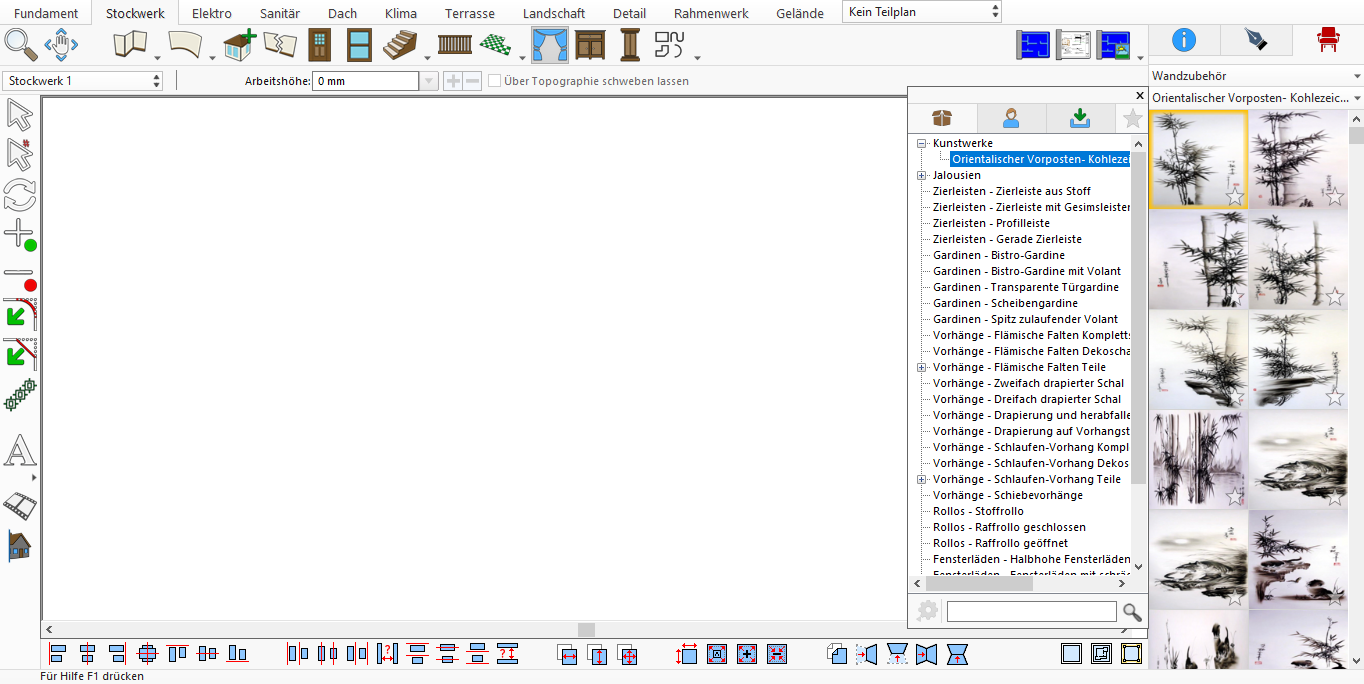Click the catalog search magnifier button
Viewport: 1364px width, 684px height.
click(x=1132, y=612)
